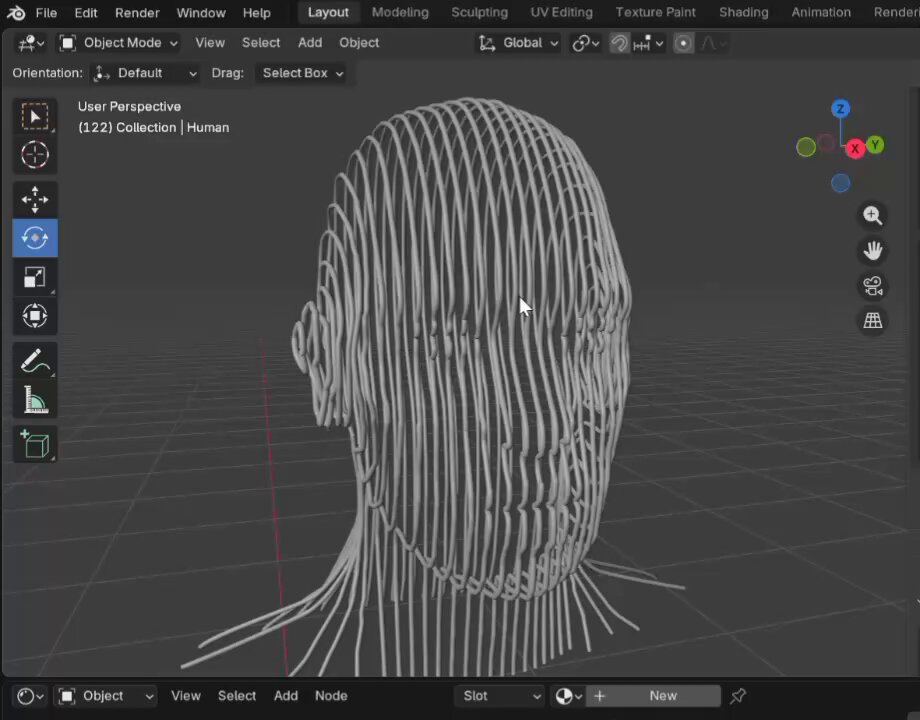The height and width of the screenshot is (720, 920).
Task: Switch to the UV Editing workspace tab
Action: coord(562,12)
